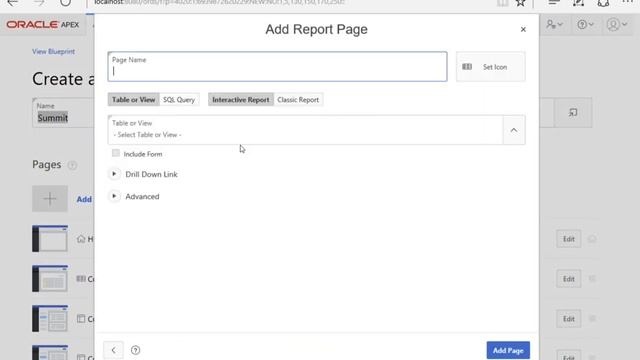Choose Classic Report type

click(298, 100)
